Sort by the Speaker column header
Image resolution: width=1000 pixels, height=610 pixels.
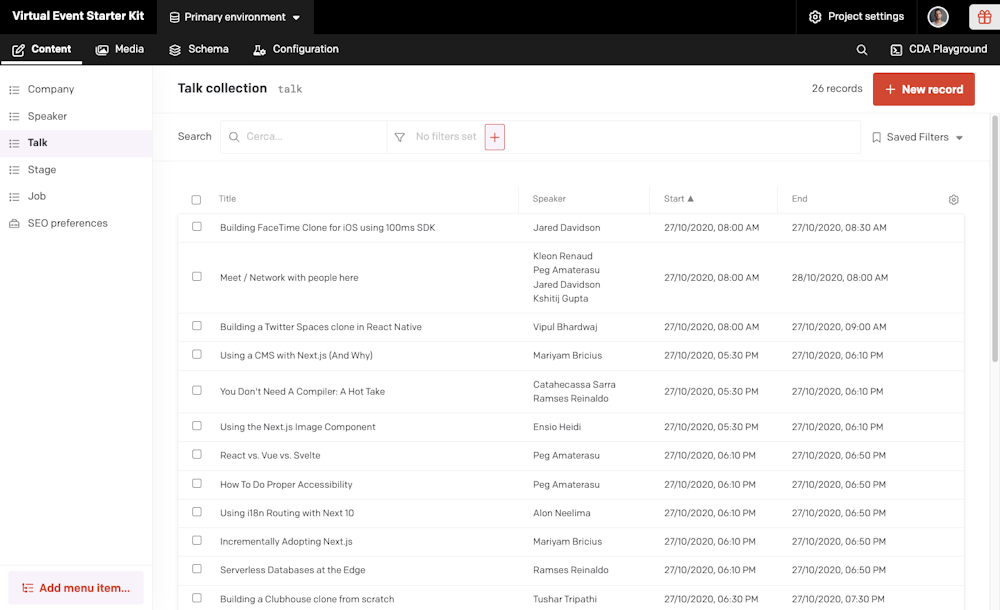coord(549,199)
